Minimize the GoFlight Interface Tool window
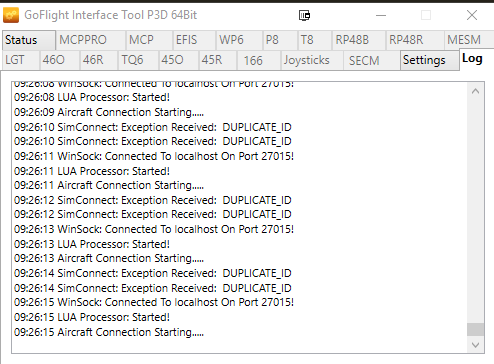 [381, 15]
